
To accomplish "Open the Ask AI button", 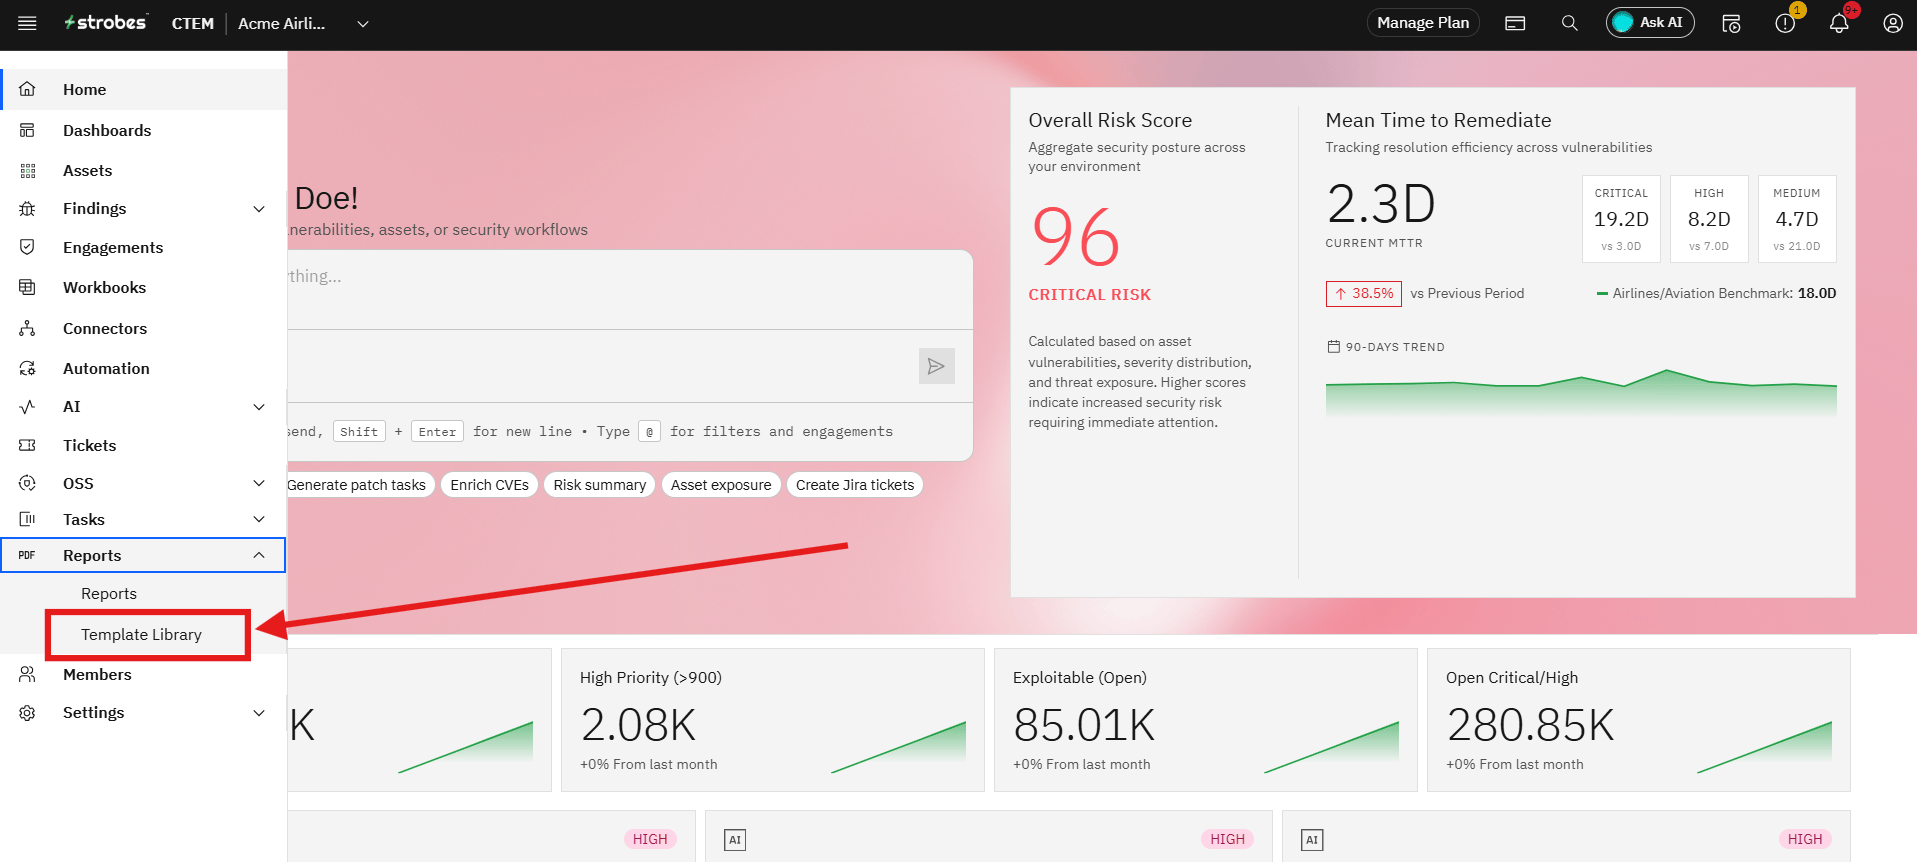I will [x=1650, y=23].
